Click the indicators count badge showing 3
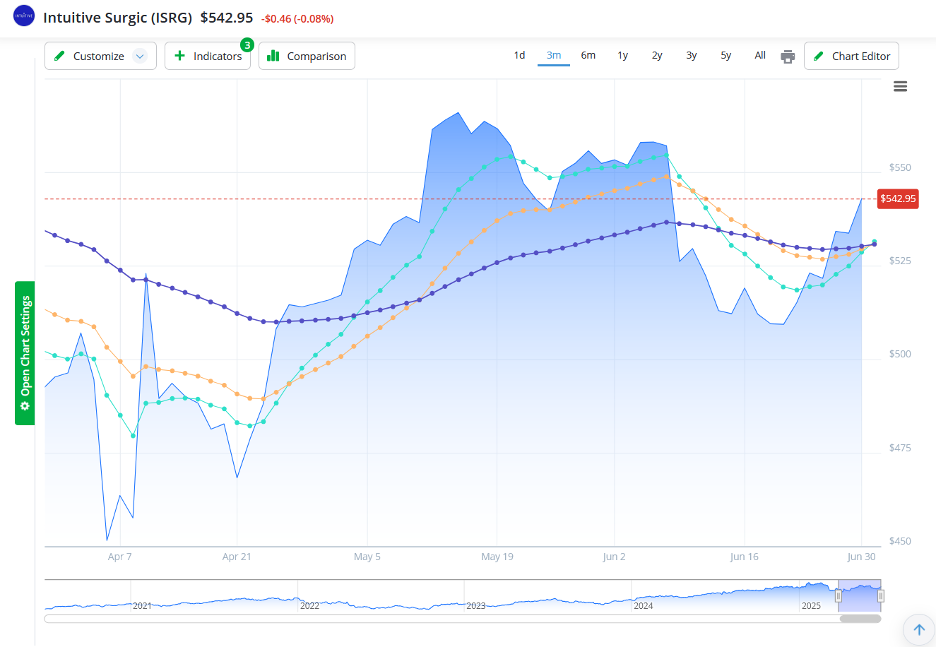This screenshot has height=648, width=936. pos(247,45)
